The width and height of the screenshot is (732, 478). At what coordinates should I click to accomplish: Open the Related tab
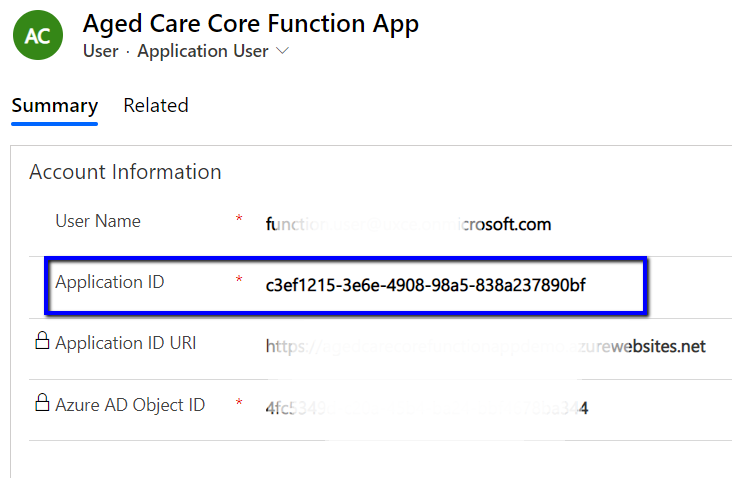click(x=156, y=106)
